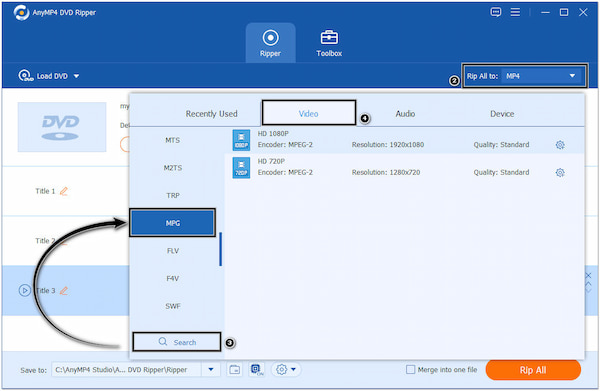Play Title 3 preview

click(24, 290)
